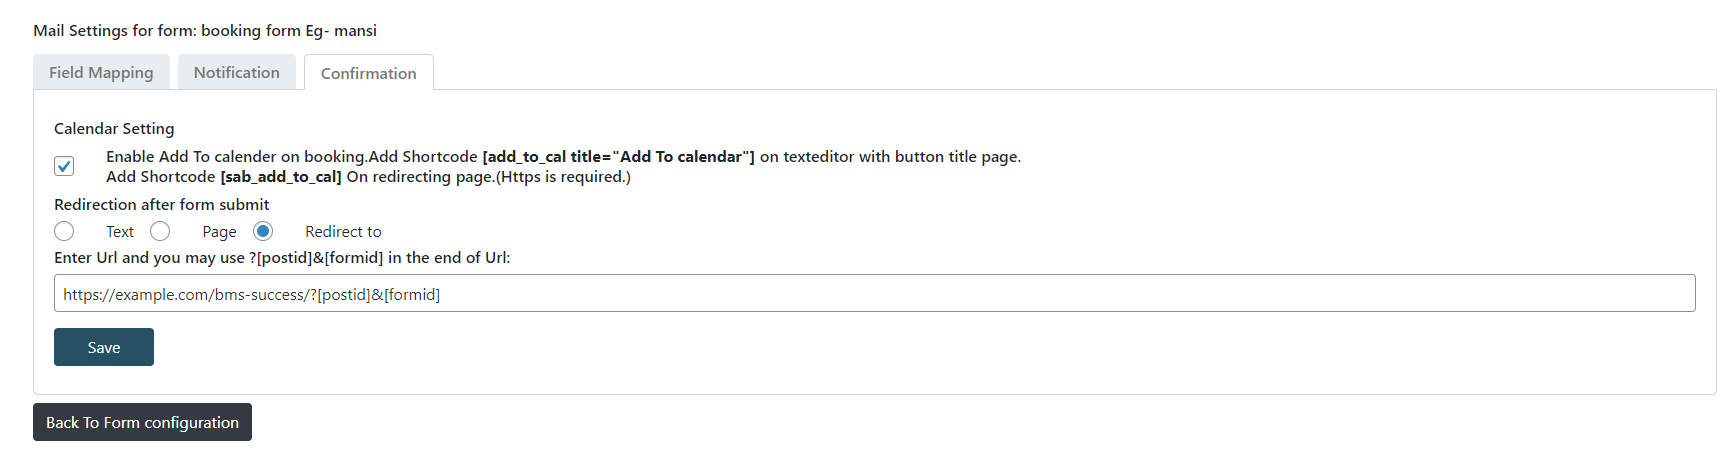Click the "Page" radio option label
1735x472 pixels.
(x=219, y=232)
